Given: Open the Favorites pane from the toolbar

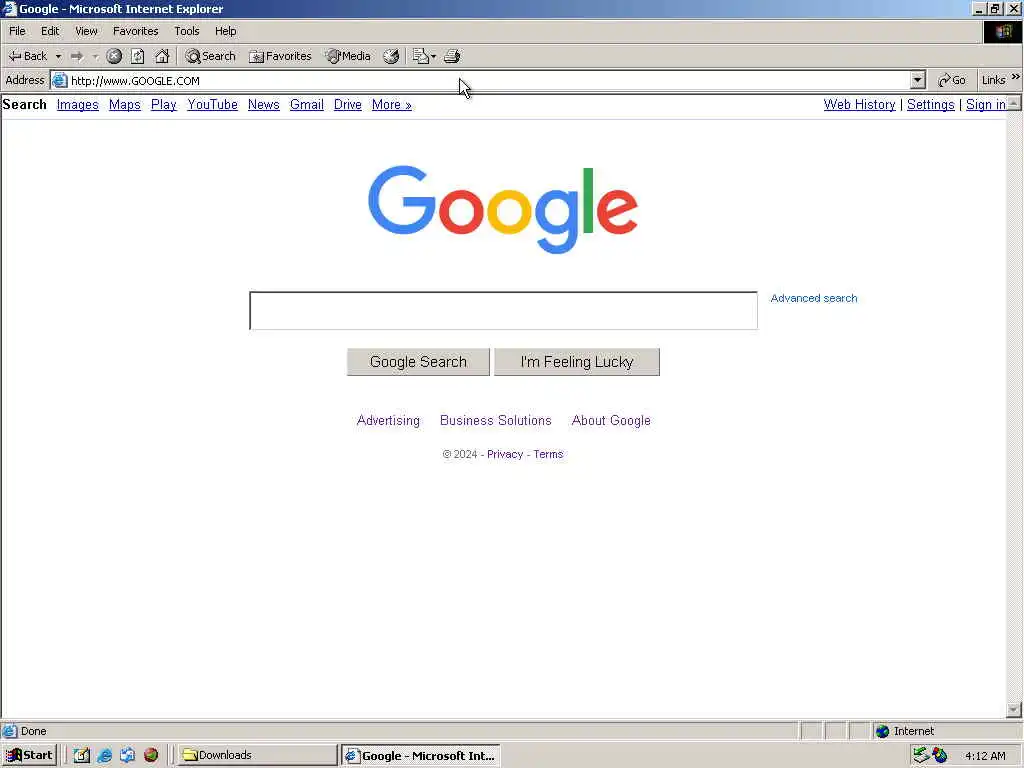Looking at the screenshot, I should point(280,56).
